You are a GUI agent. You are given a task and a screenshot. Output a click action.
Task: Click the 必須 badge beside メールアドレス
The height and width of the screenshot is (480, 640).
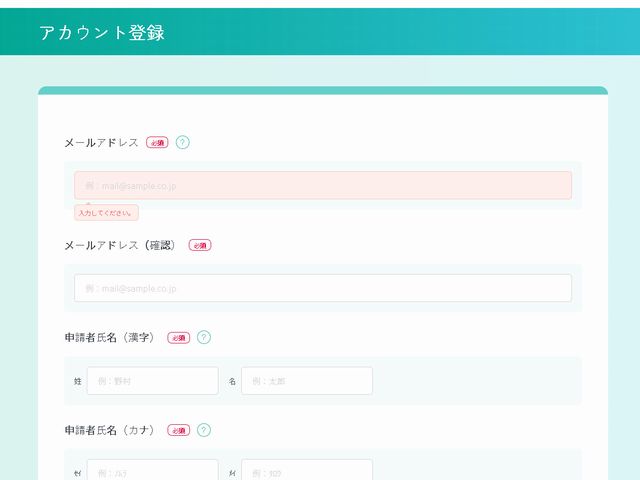(157, 143)
